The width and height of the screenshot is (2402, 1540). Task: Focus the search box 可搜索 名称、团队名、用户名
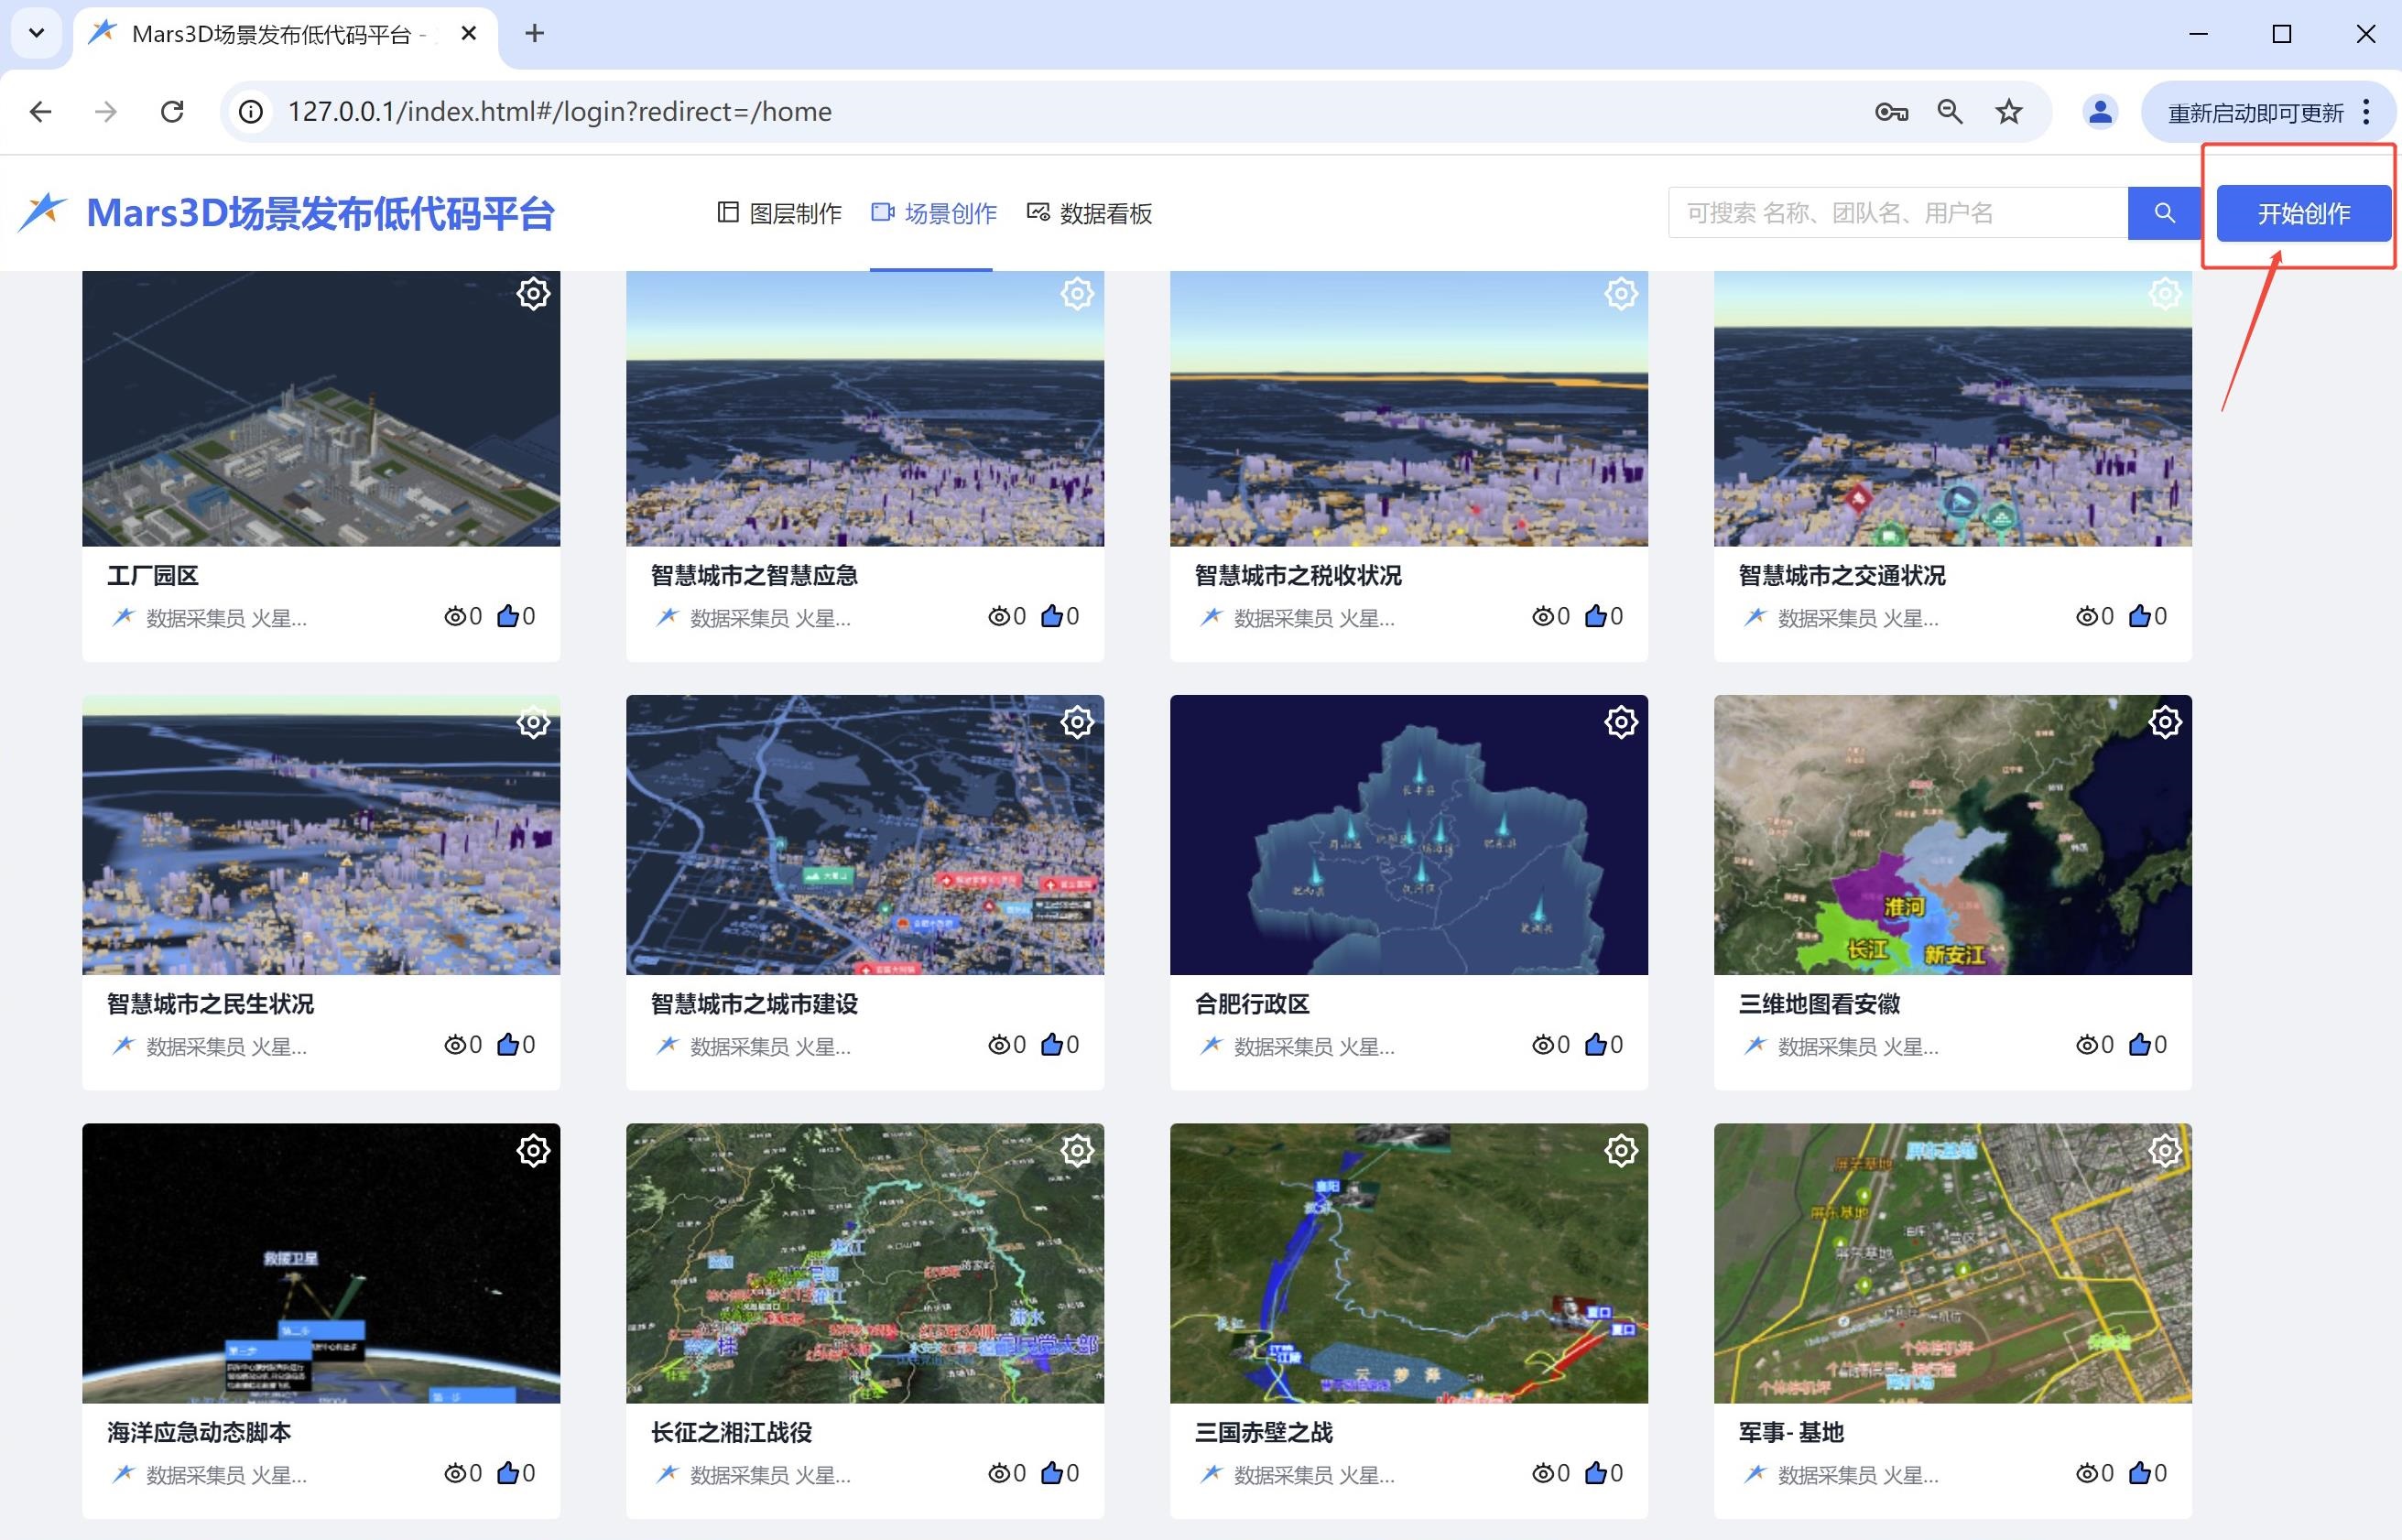(x=1897, y=213)
